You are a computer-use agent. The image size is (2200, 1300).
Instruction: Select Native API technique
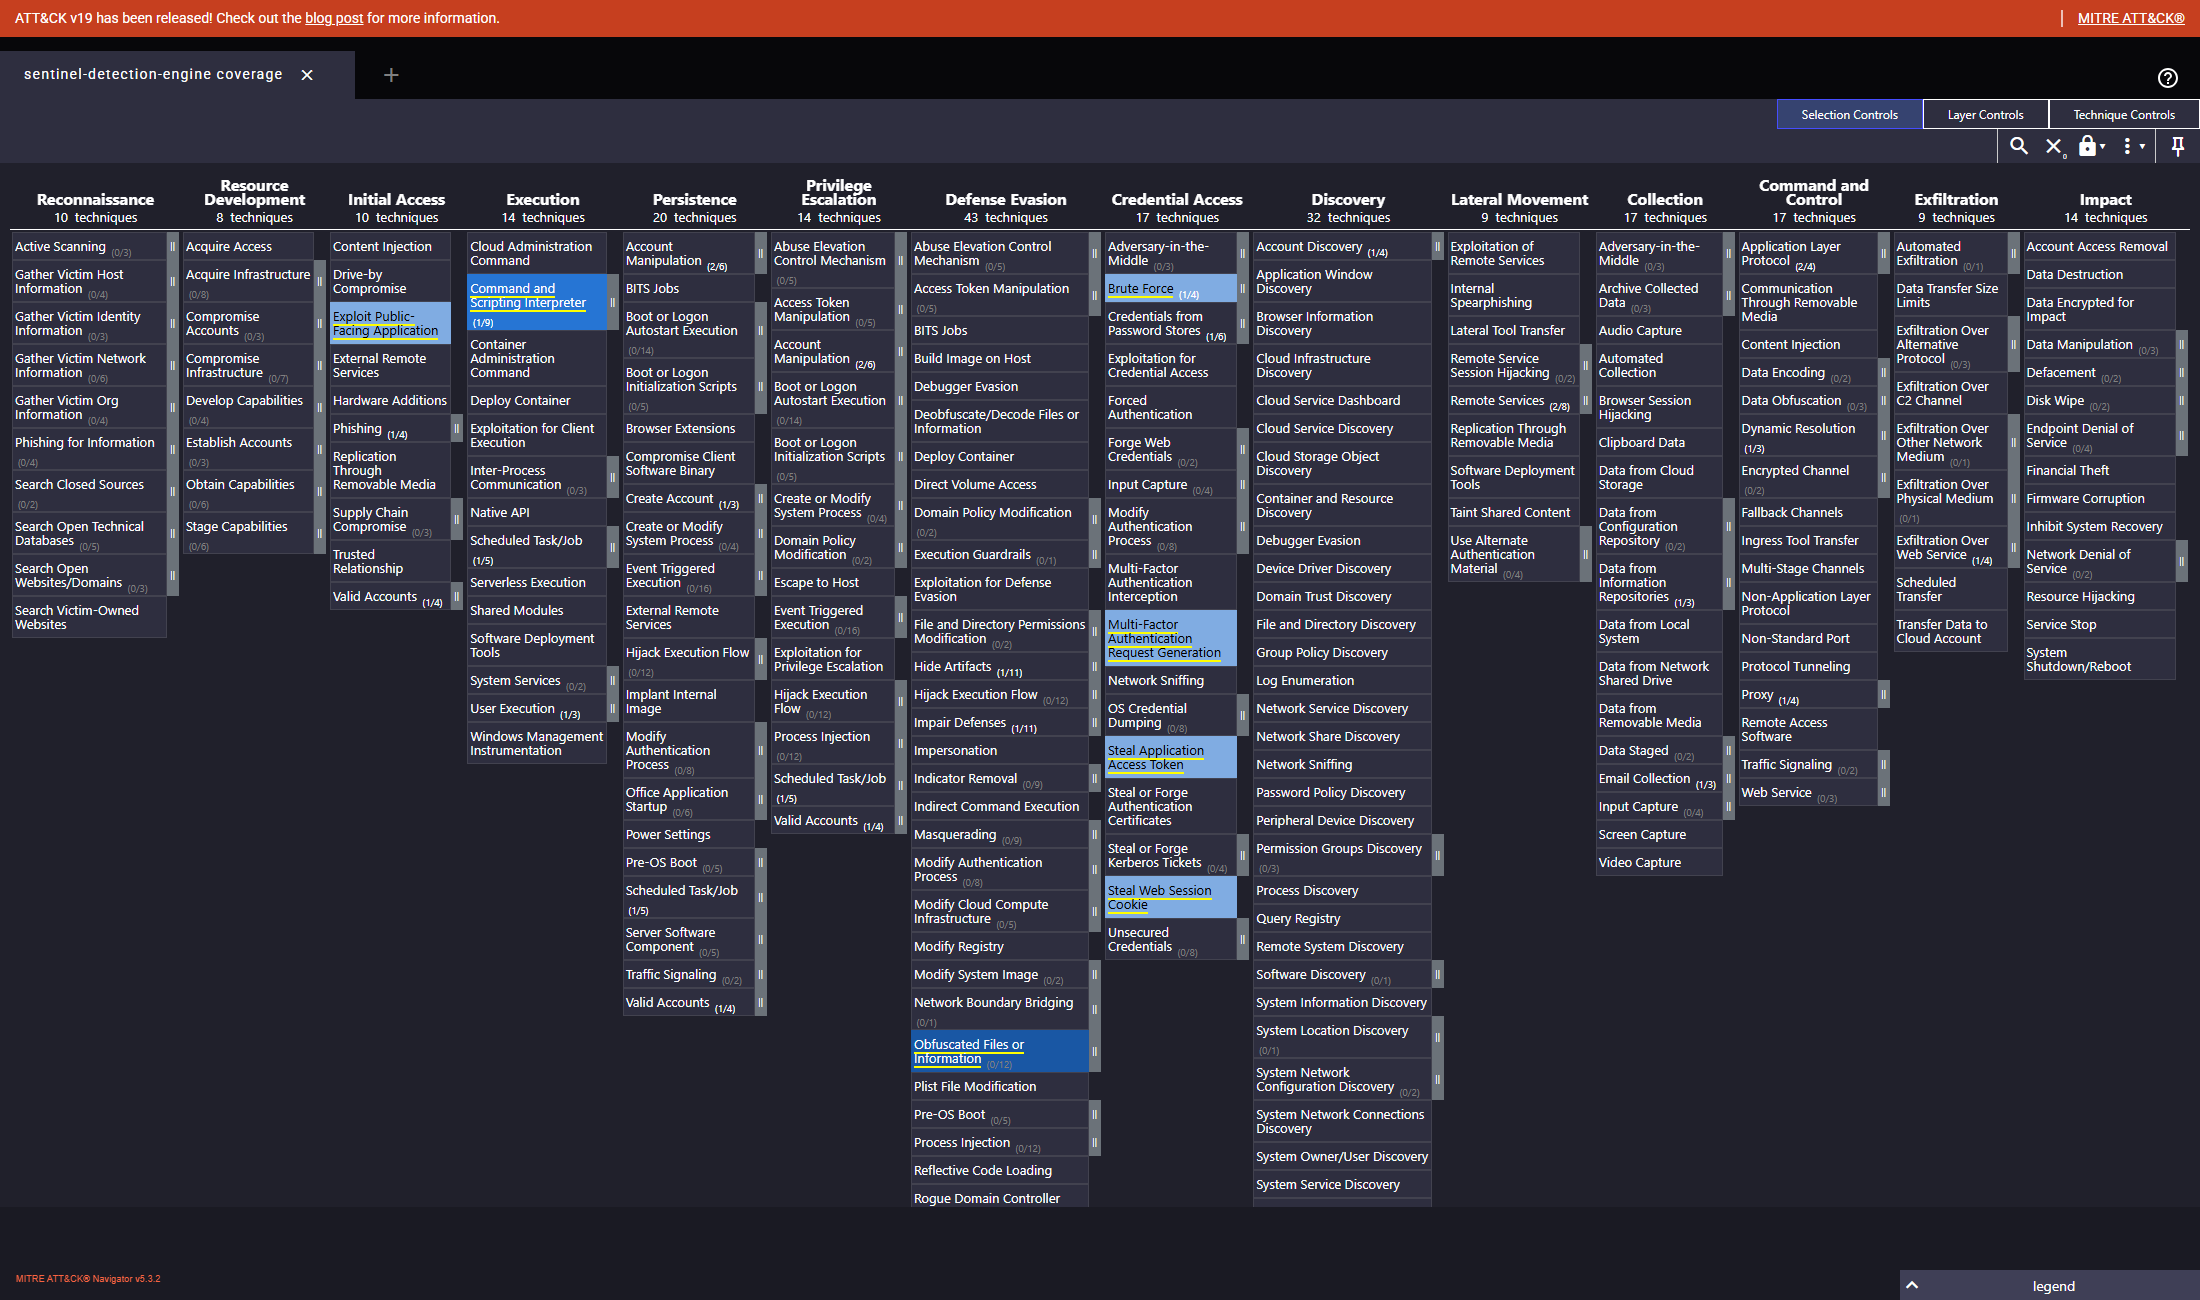(537, 512)
